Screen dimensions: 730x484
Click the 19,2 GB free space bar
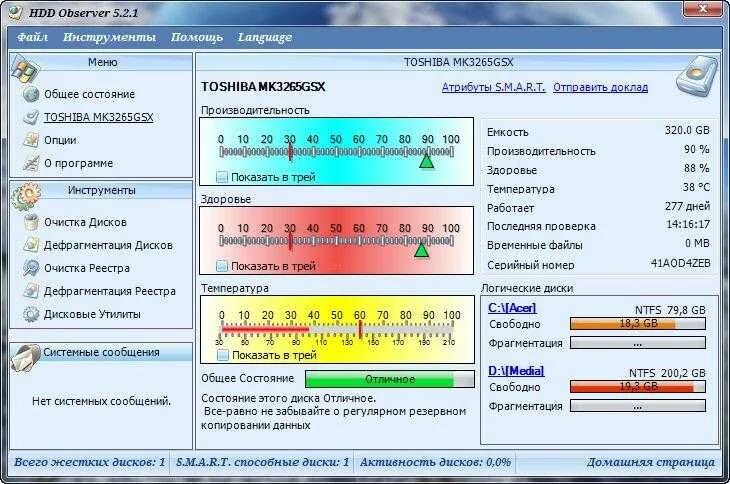(x=638, y=386)
